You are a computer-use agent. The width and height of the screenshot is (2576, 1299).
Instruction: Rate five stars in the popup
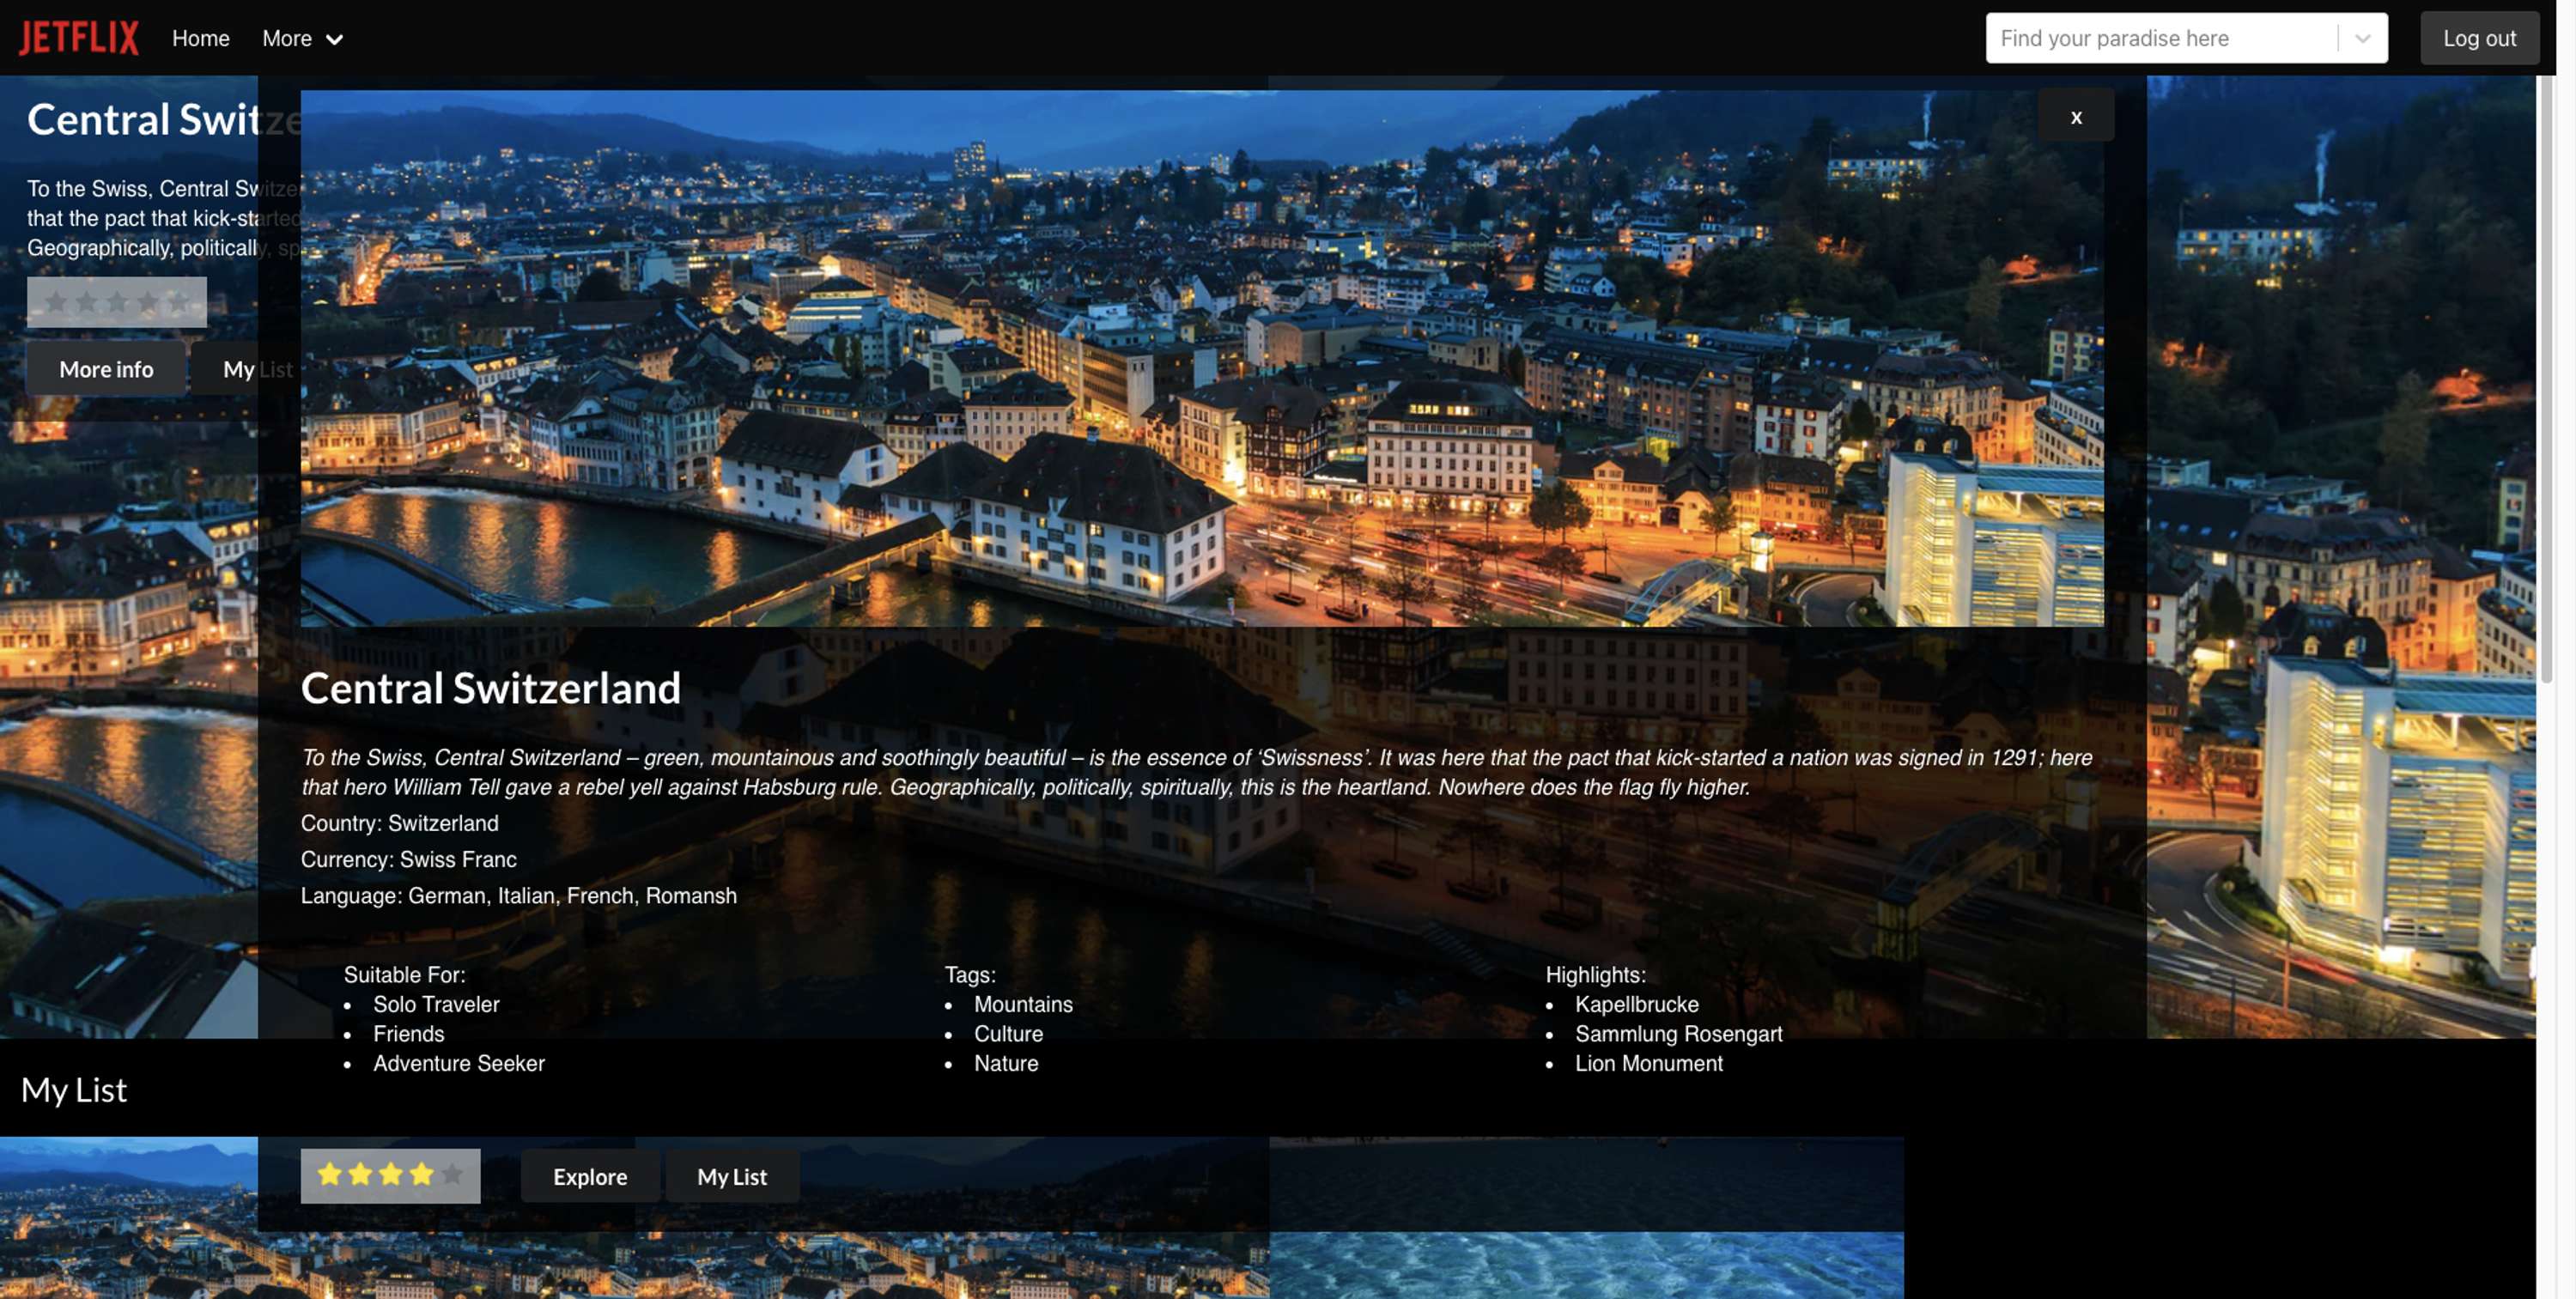point(452,1174)
